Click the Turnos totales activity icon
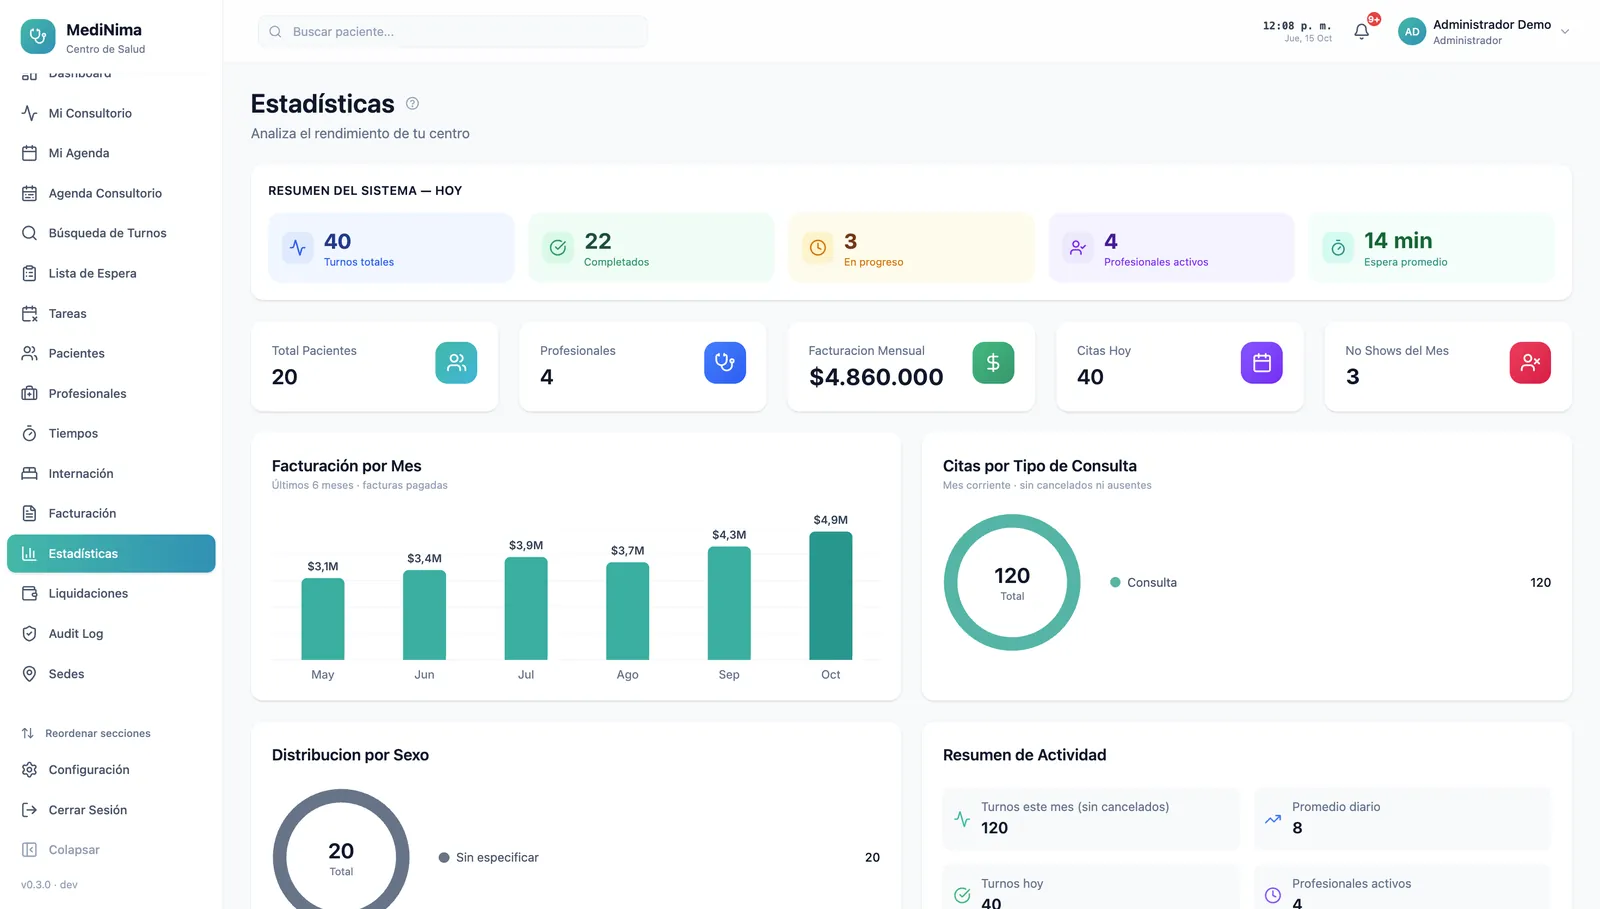1600x909 pixels. (298, 247)
